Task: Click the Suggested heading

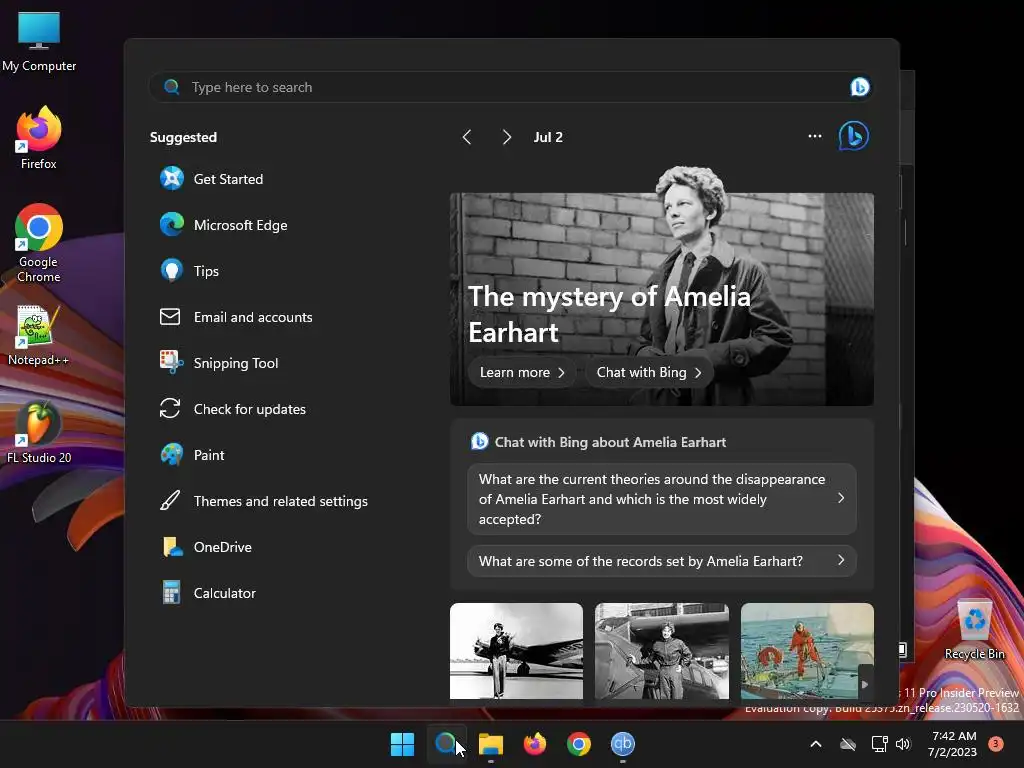Action: coord(183,137)
